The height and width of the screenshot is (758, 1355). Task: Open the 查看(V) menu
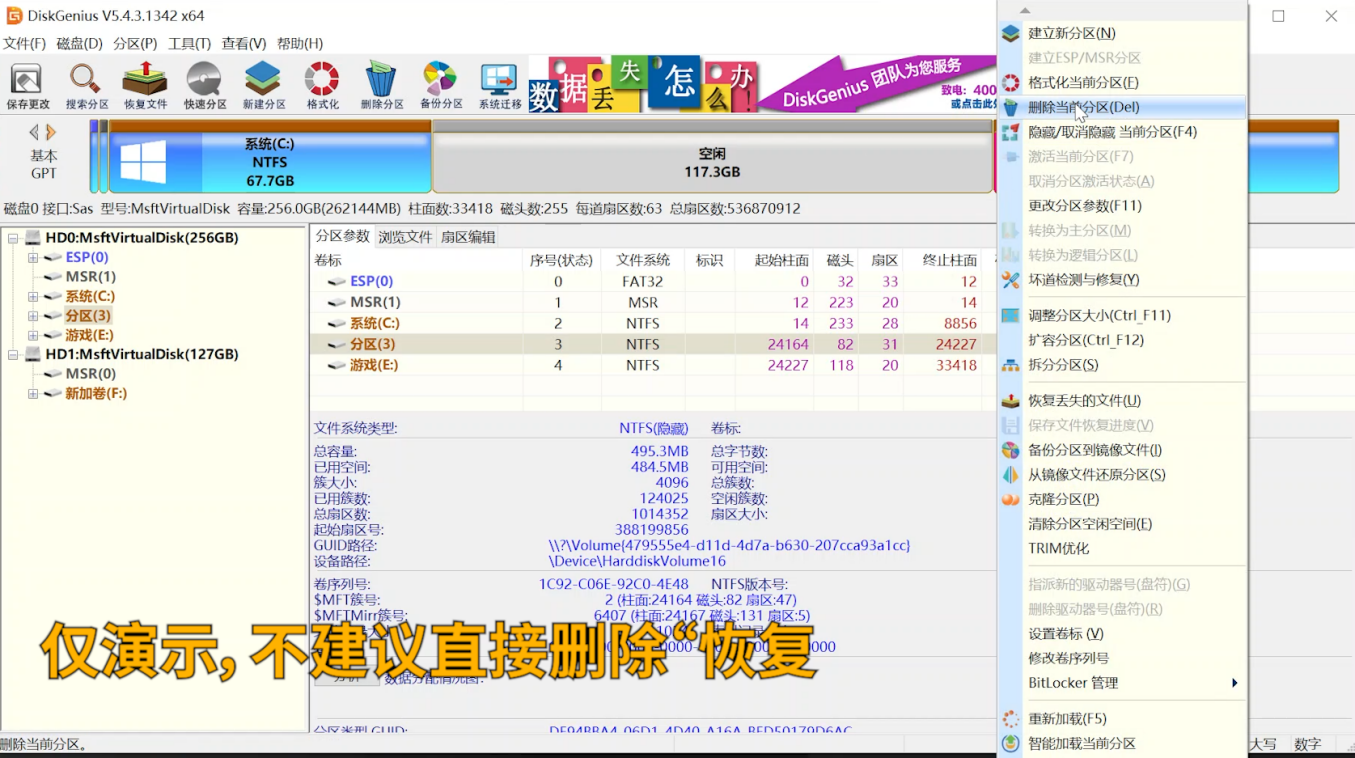244,44
